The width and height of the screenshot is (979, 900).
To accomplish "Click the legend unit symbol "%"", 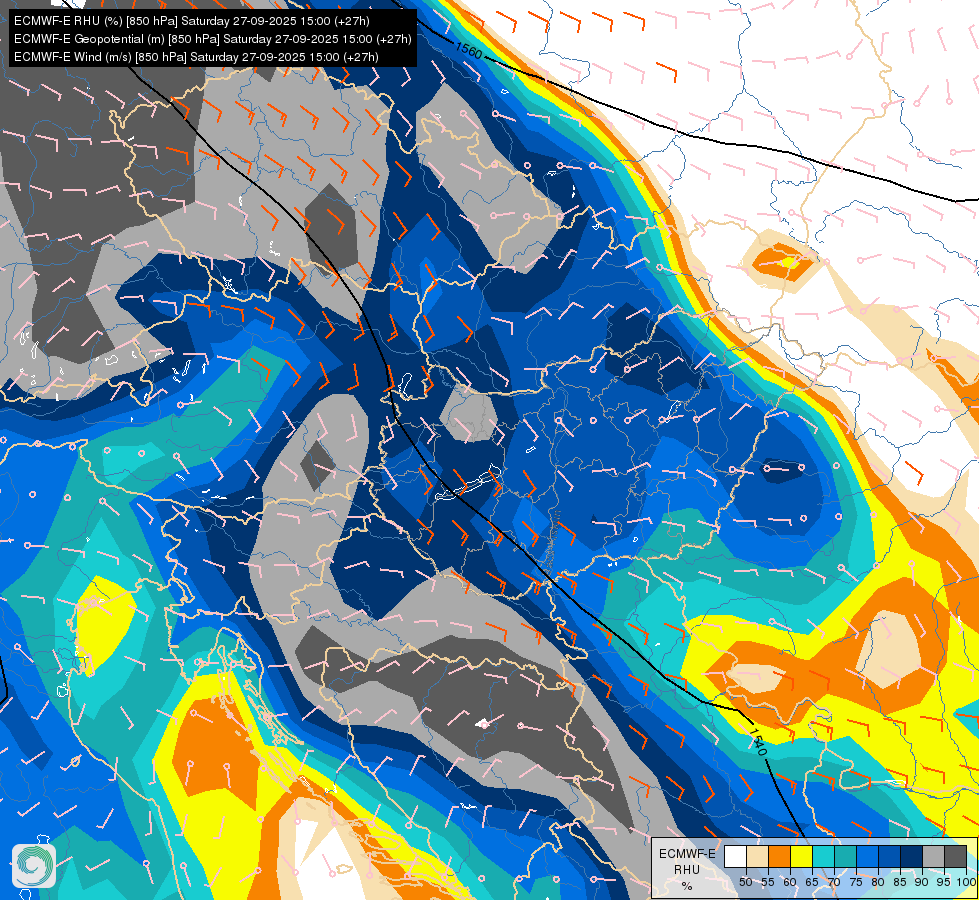I will pyautogui.click(x=687, y=886).
